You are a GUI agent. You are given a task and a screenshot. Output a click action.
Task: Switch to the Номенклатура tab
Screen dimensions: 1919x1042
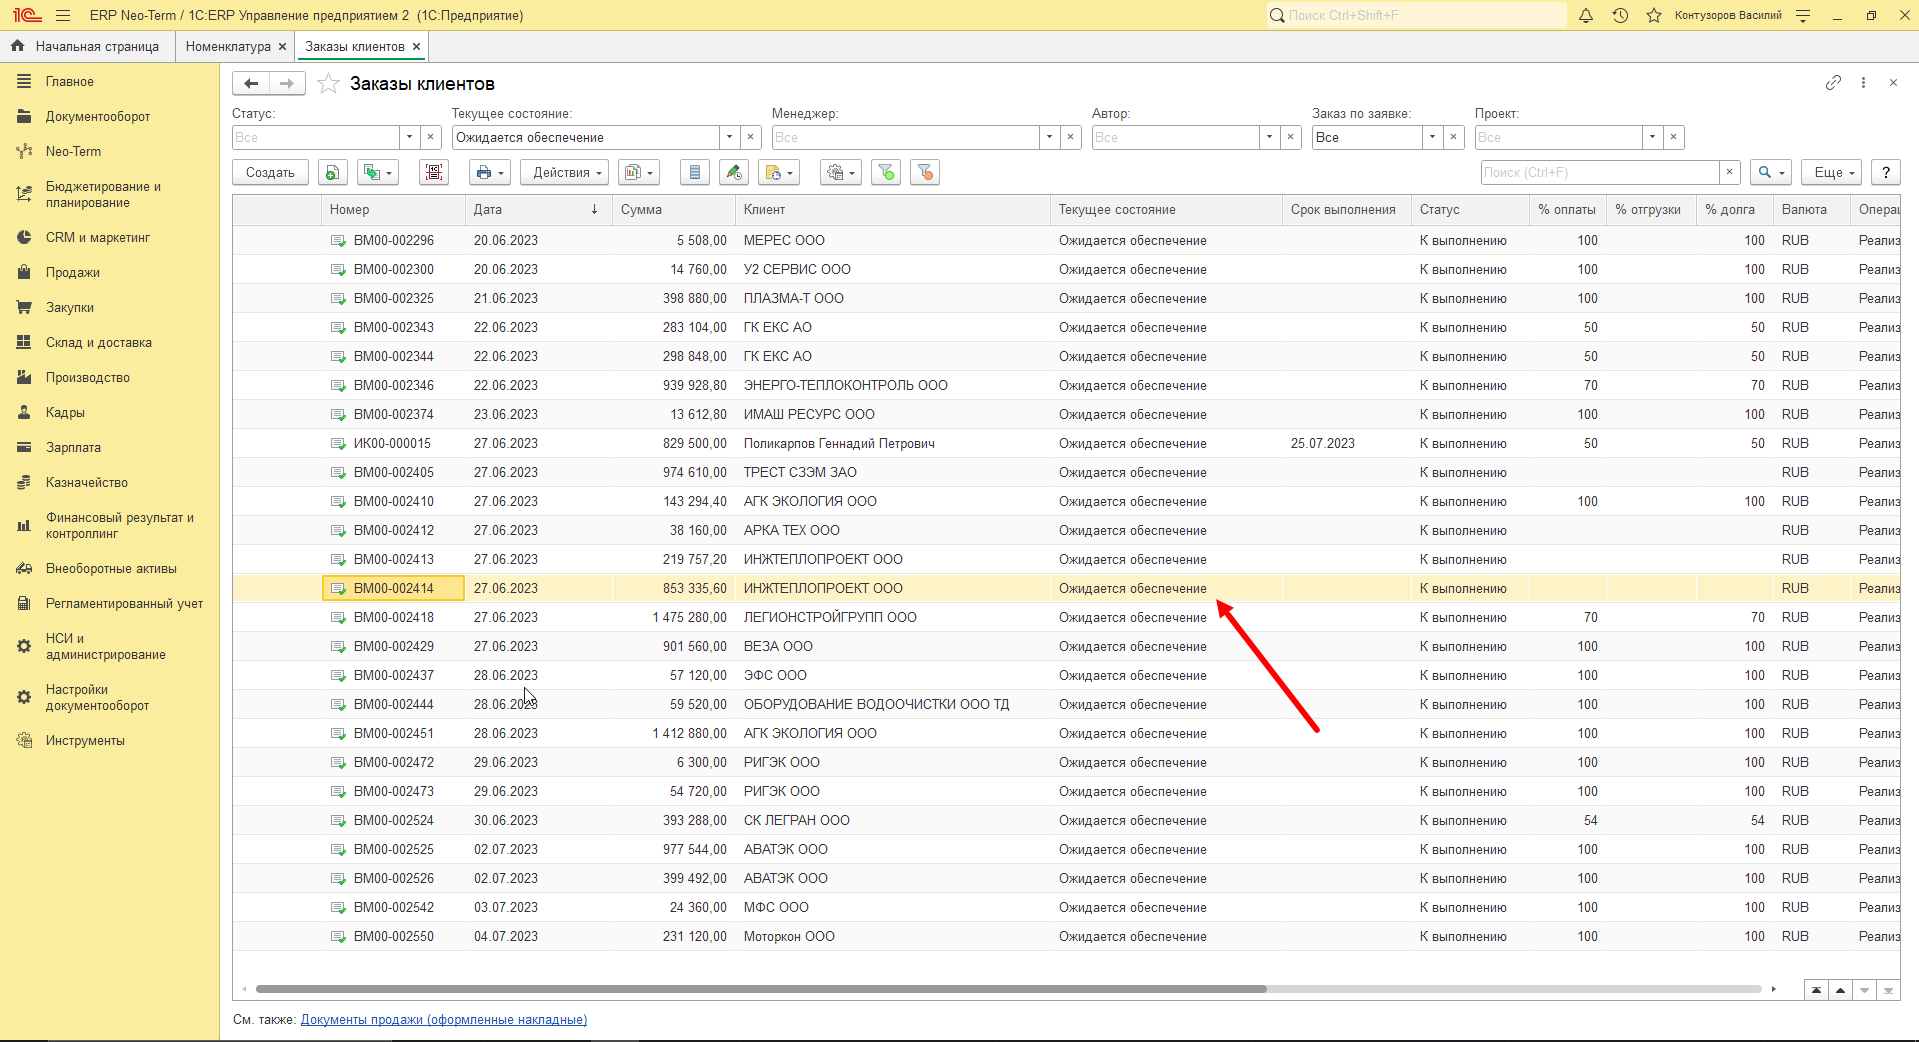click(x=228, y=47)
